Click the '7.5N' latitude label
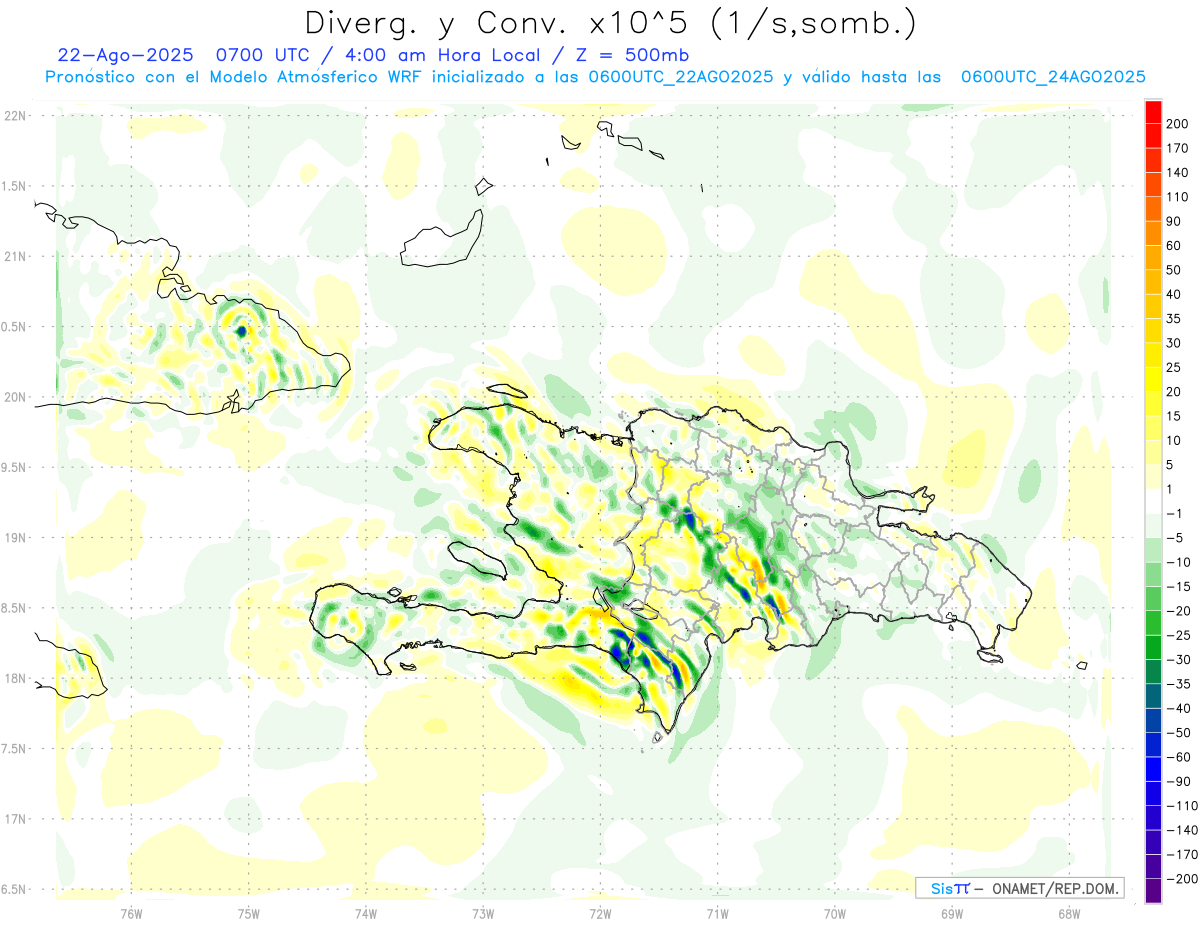Viewport: 1200px width, 927px height. click(x=14, y=749)
